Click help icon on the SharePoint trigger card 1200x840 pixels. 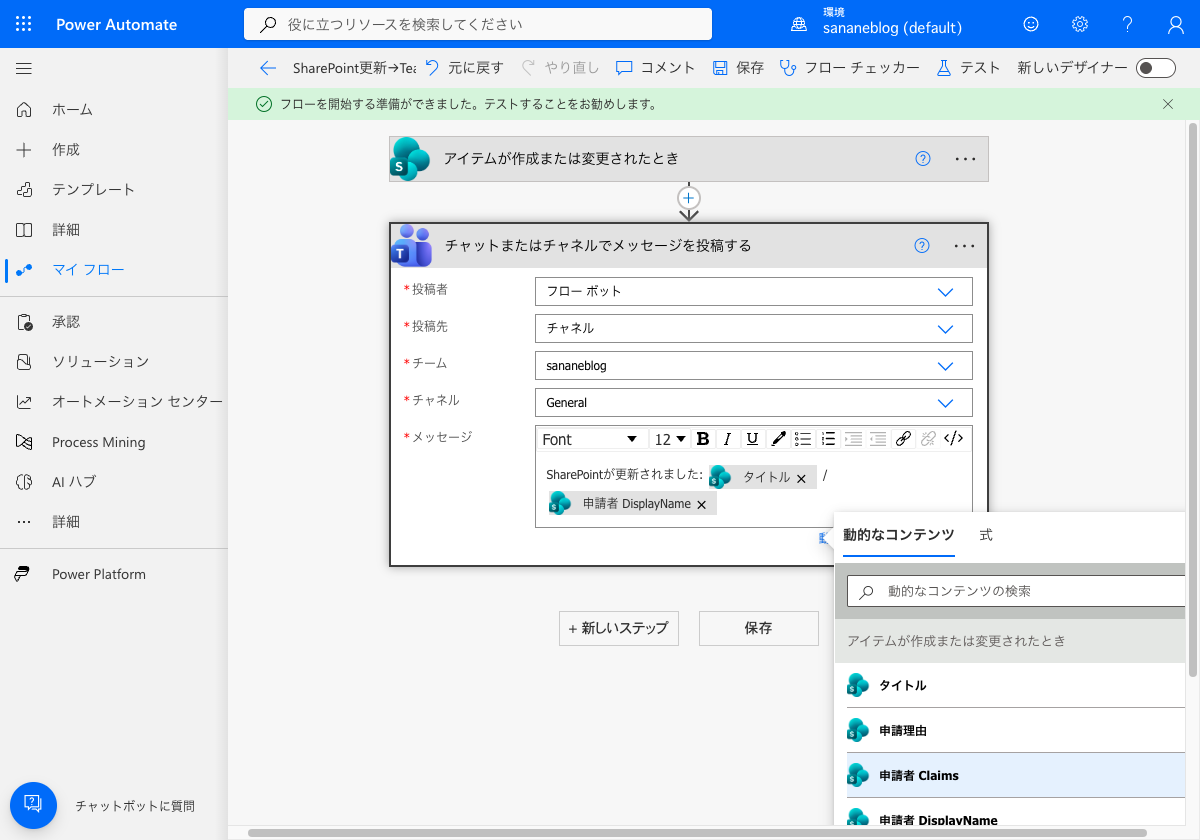923,159
